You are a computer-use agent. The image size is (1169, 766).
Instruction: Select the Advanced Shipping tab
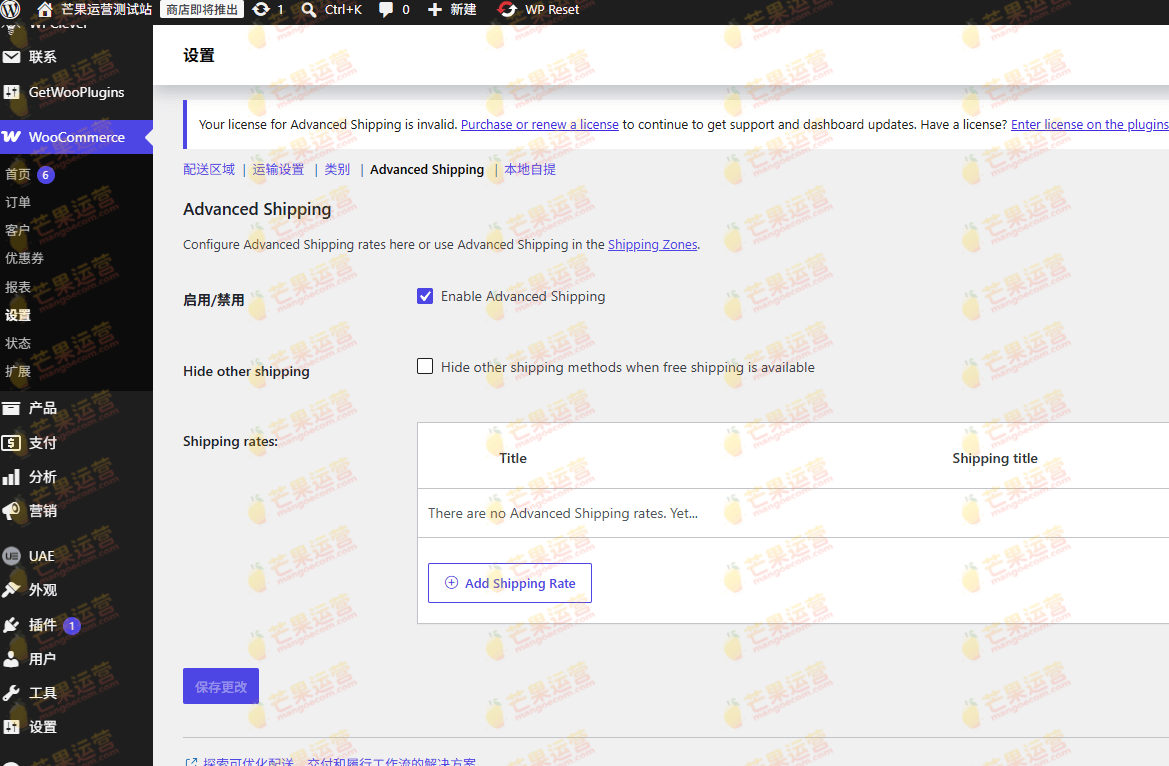(427, 169)
